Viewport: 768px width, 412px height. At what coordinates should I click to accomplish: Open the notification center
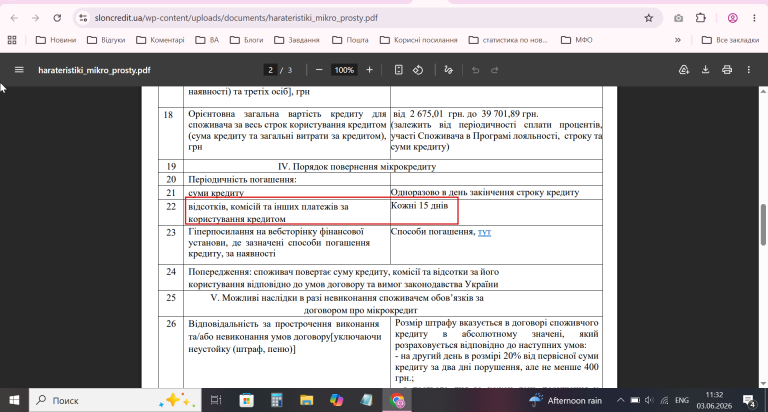click(x=749, y=401)
